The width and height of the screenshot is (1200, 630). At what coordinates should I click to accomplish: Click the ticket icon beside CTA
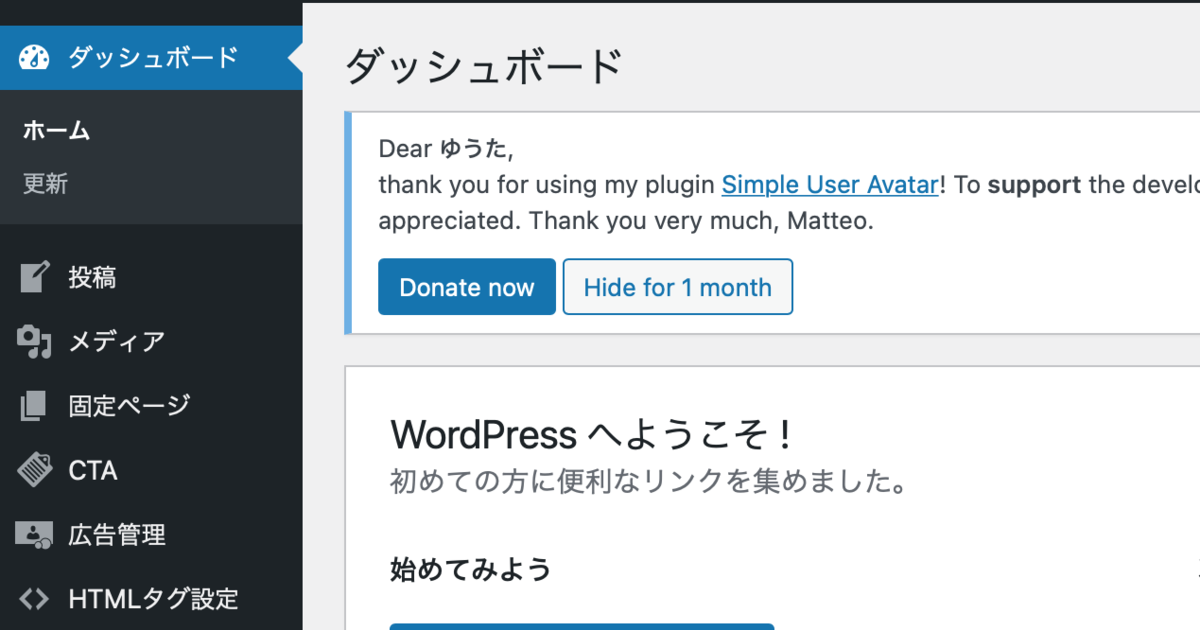tap(34, 469)
